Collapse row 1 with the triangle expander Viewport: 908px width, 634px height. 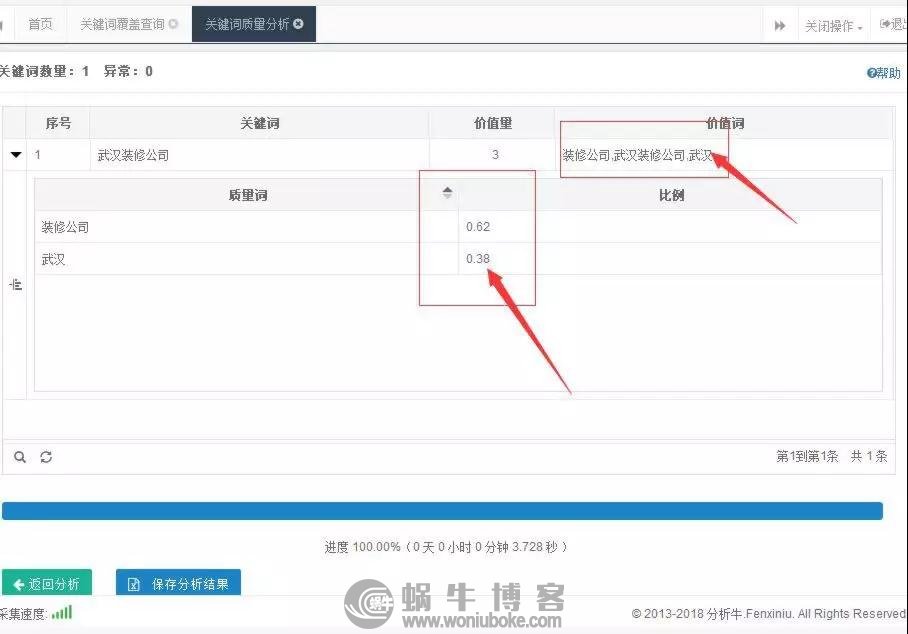(16, 155)
